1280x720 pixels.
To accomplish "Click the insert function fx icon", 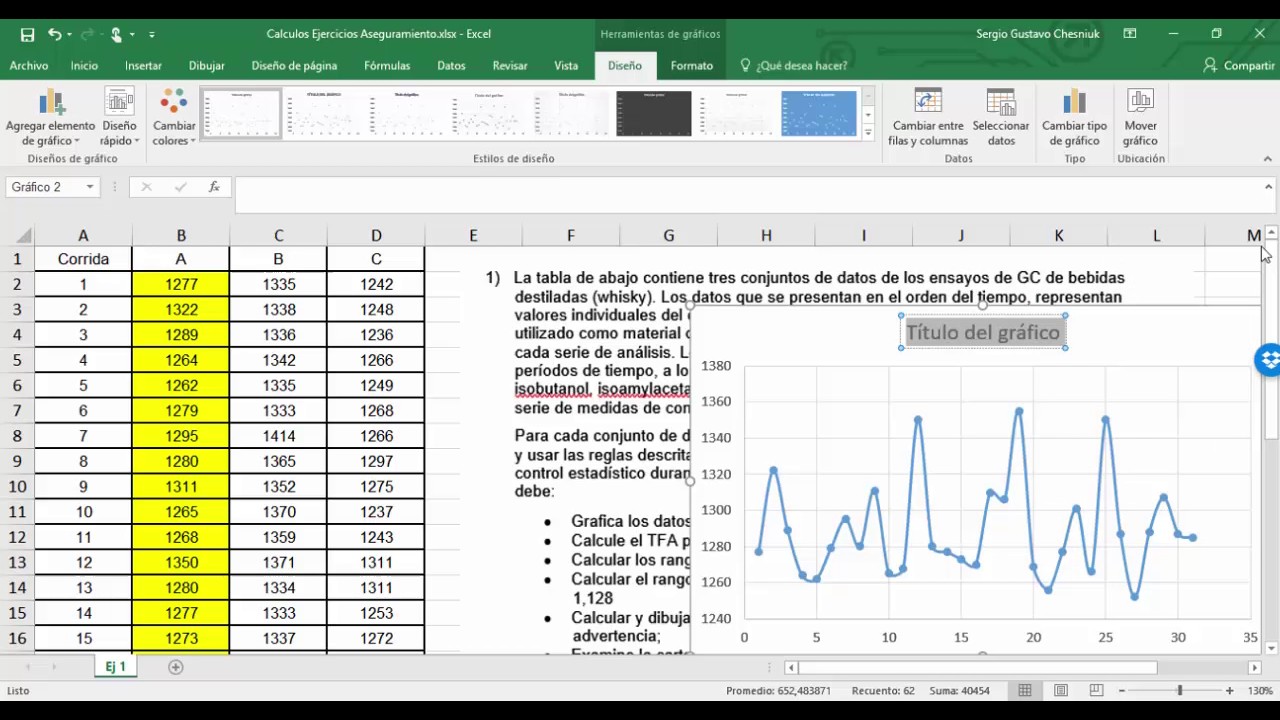I will tap(214, 187).
